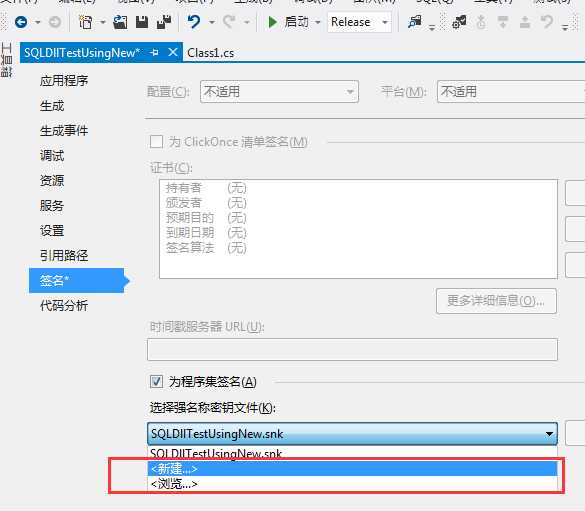Open the vertical toolbox side tab
Image resolution: width=585 pixels, height=511 pixels.
(7, 60)
